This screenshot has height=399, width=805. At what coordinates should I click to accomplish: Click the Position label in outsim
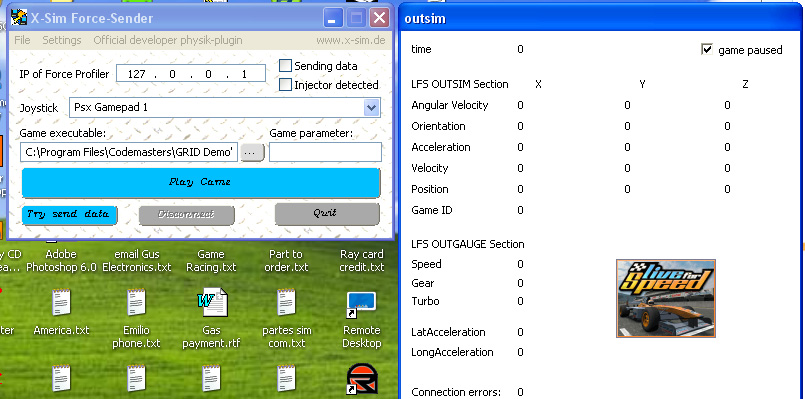click(430, 189)
